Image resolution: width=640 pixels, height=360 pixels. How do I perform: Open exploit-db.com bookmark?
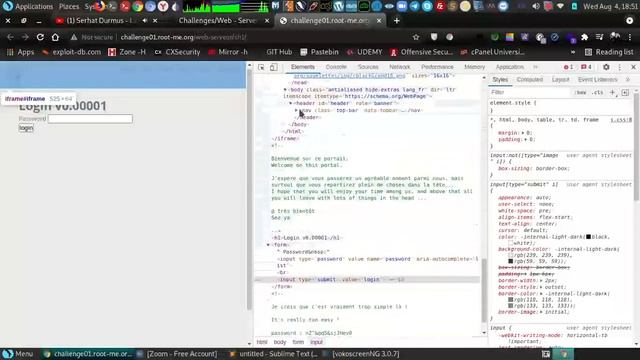71,52
